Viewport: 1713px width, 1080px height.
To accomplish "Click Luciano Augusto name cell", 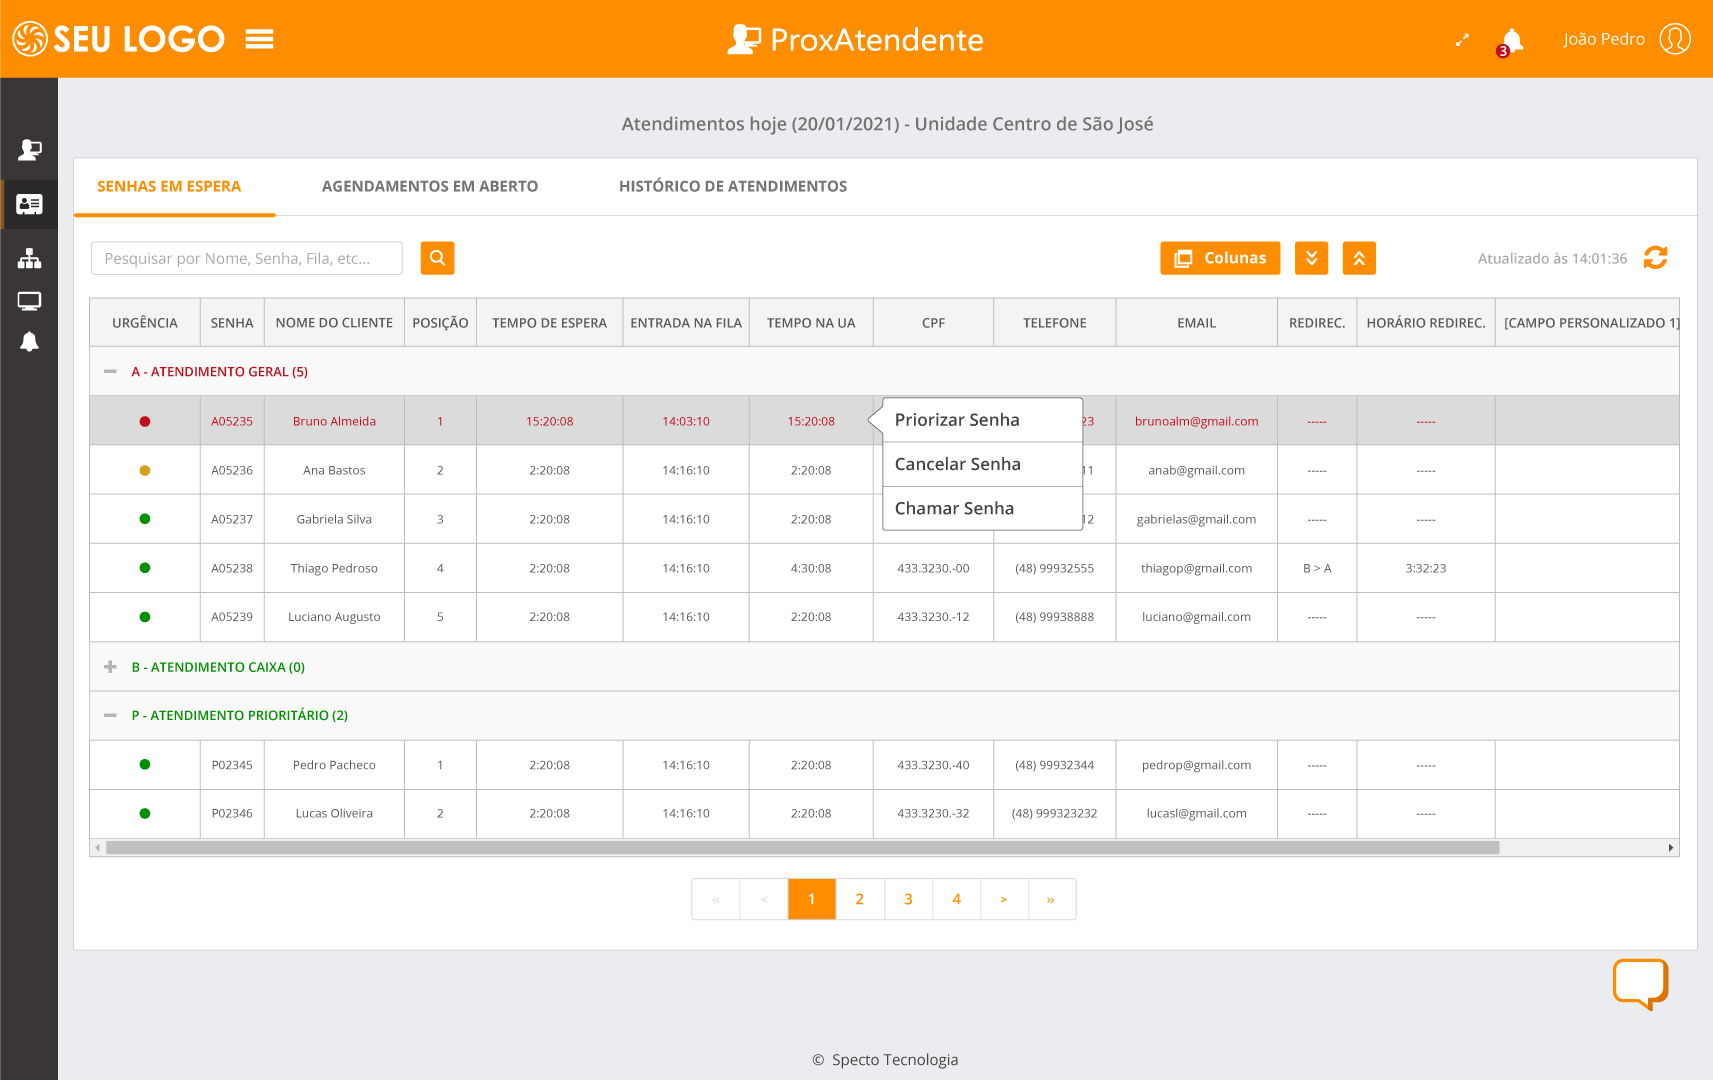I will (334, 617).
